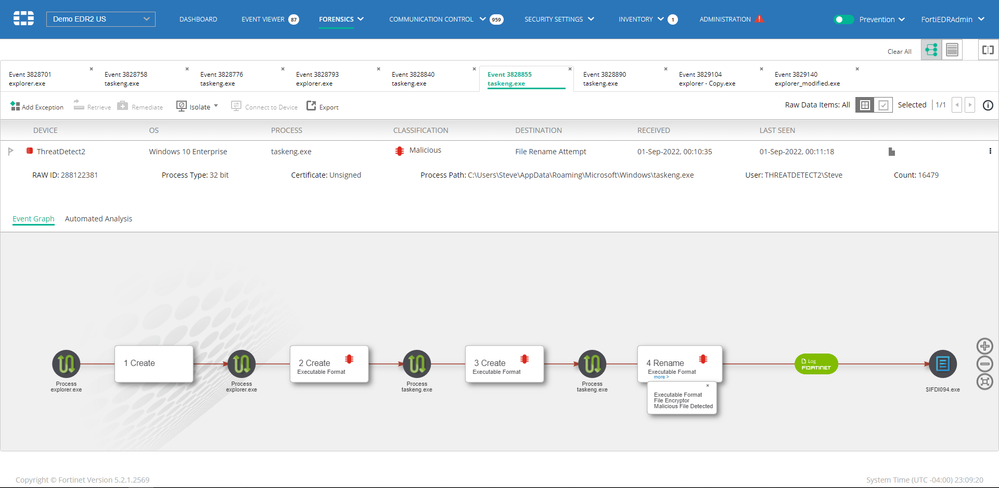Click the Administration red warning icon
This screenshot has width=999, height=488.
pos(759,19)
